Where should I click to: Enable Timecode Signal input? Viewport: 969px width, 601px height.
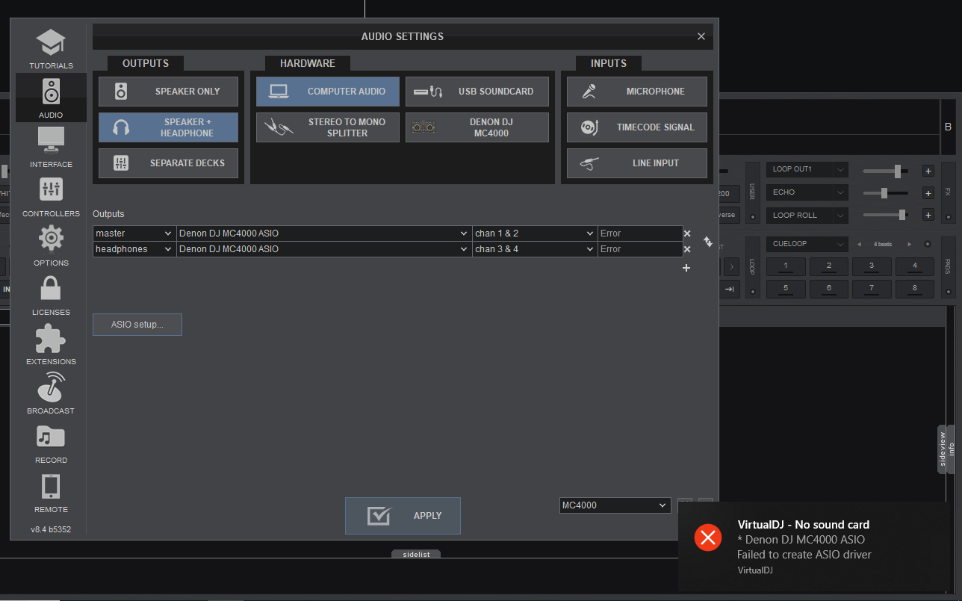[637, 127]
